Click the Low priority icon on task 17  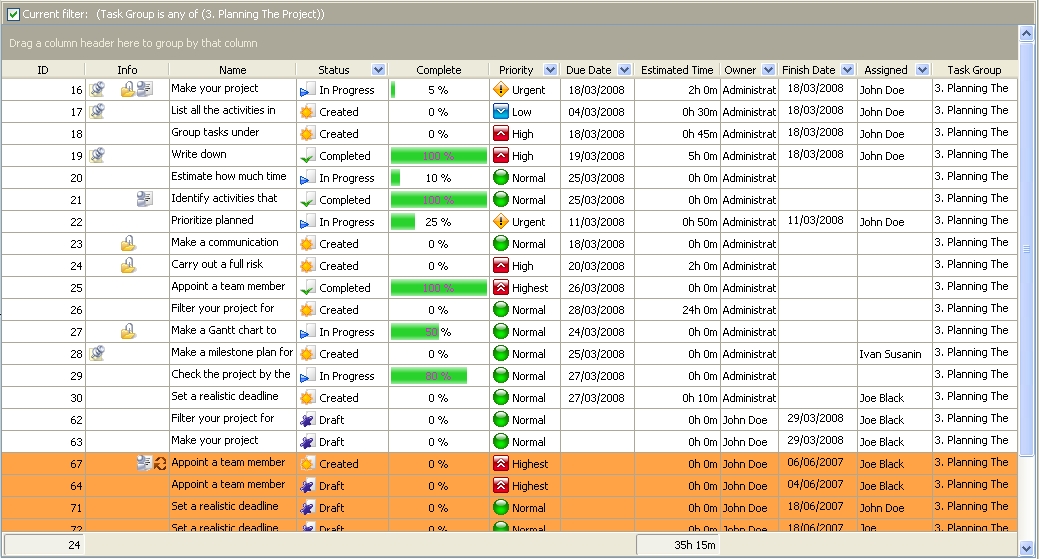(x=501, y=112)
